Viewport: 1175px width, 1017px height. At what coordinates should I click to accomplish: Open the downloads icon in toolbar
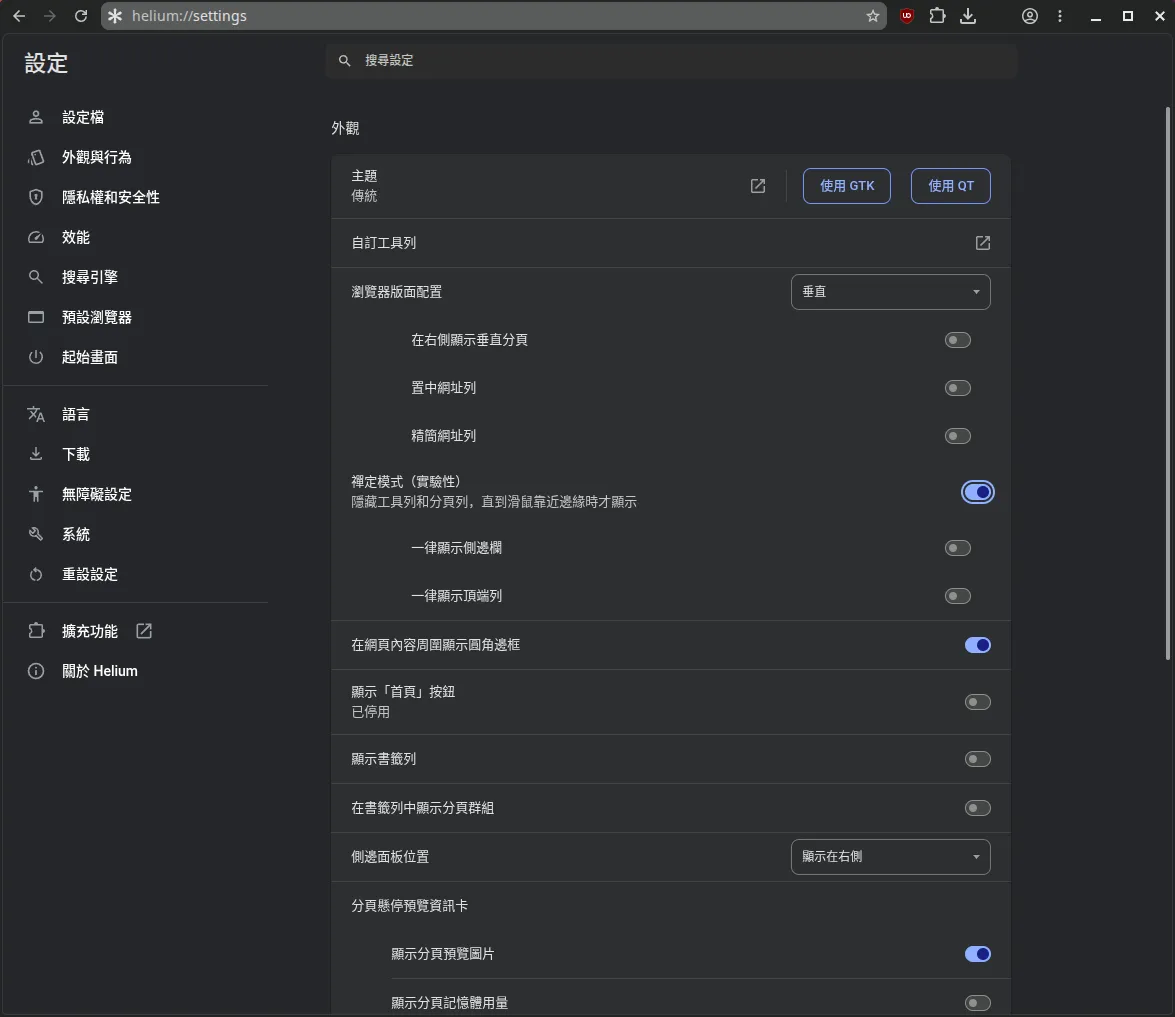[x=968, y=16]
